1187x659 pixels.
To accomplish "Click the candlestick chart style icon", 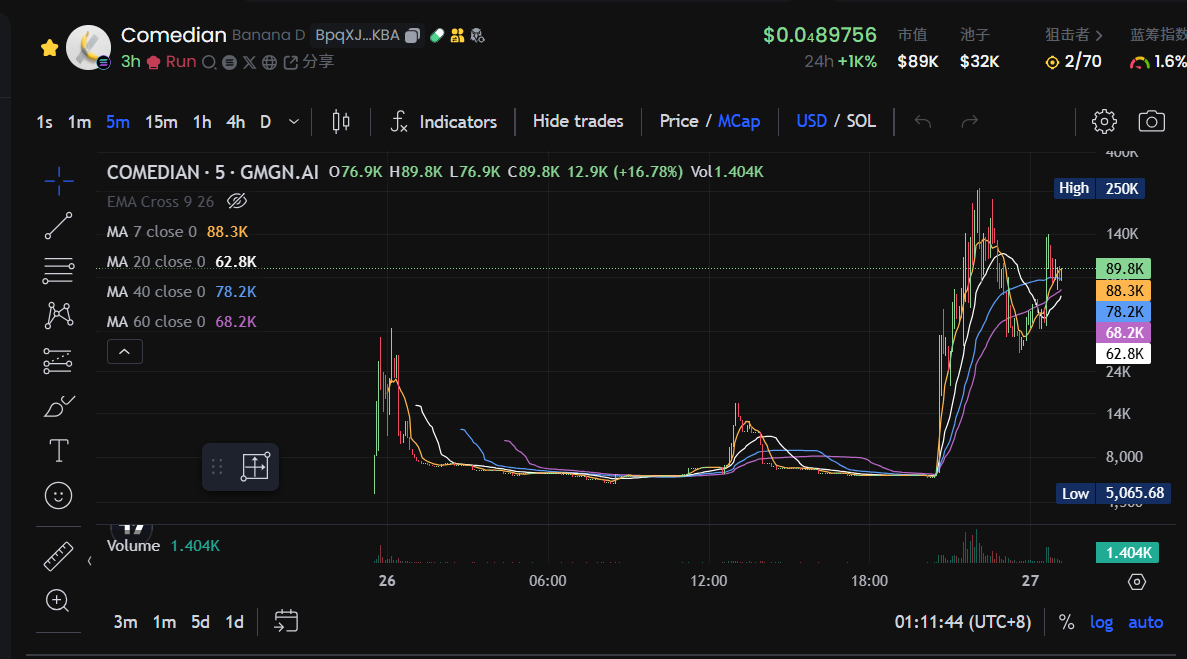I will [341, 122].
